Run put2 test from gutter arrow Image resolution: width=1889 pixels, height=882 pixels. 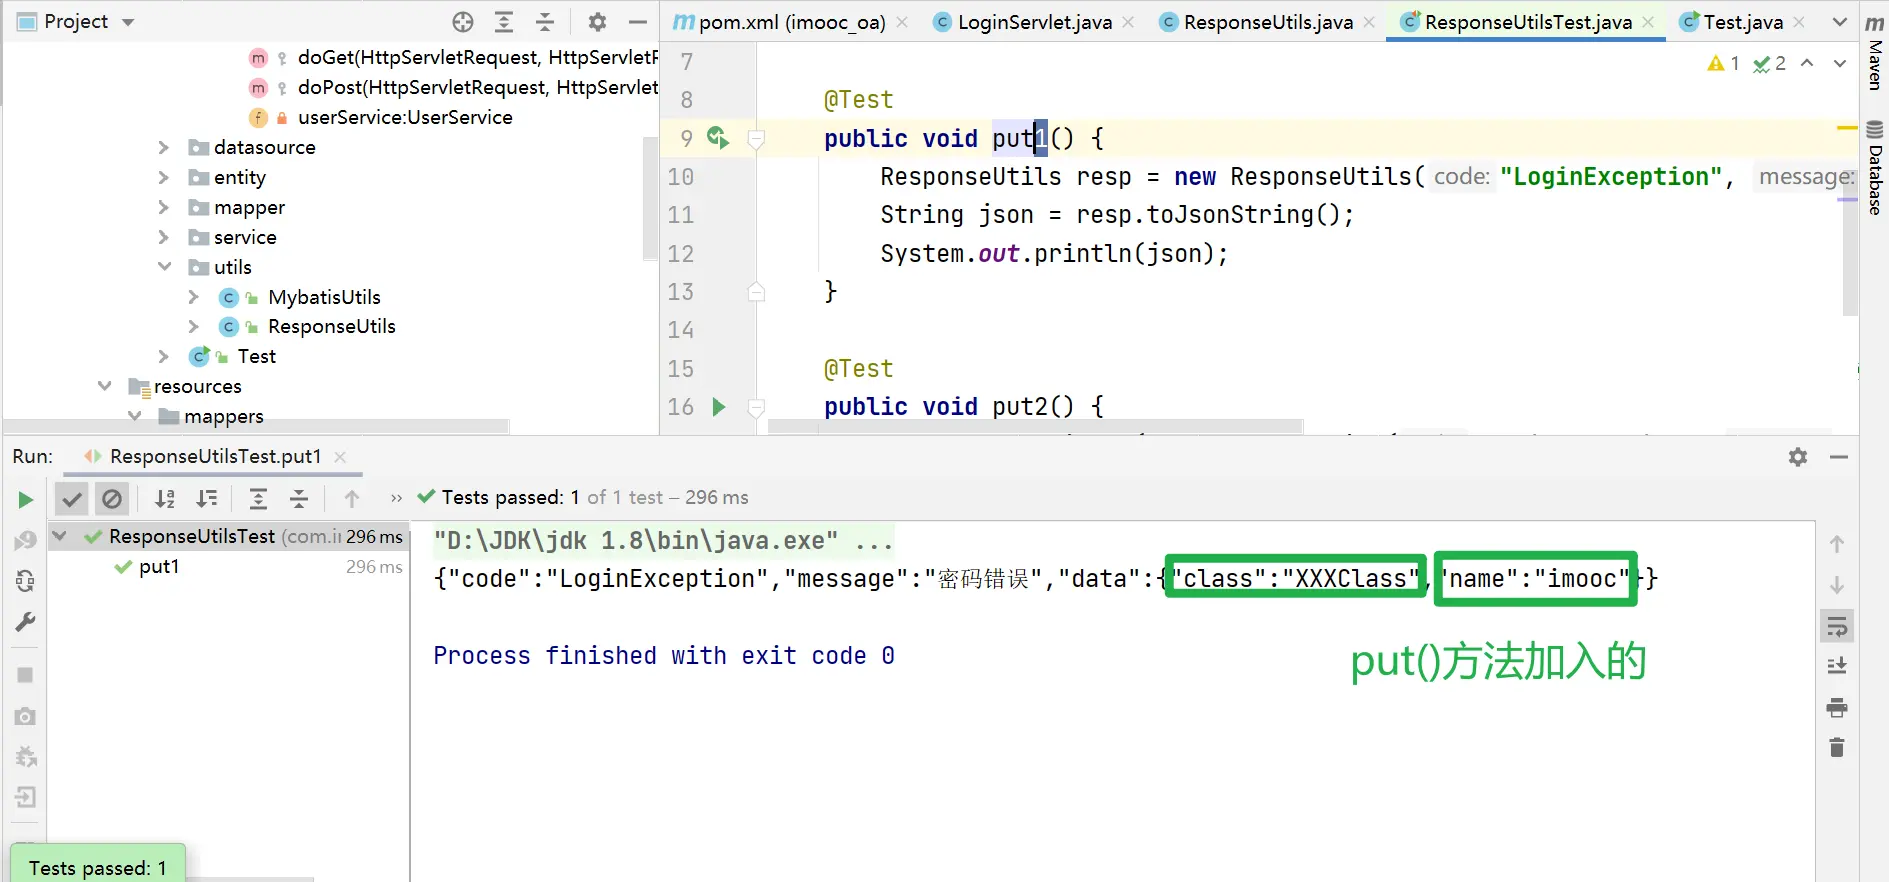coord(718,407)
